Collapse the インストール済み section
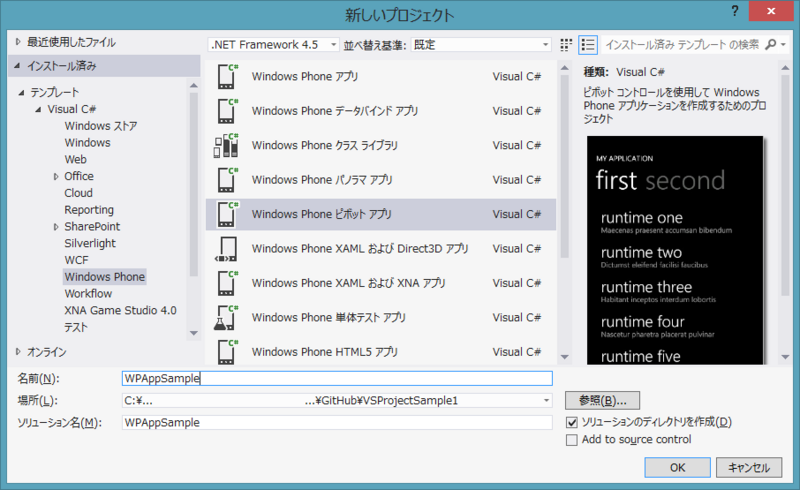The width and height of the screenshot is (800, 490). click(17, 65)
